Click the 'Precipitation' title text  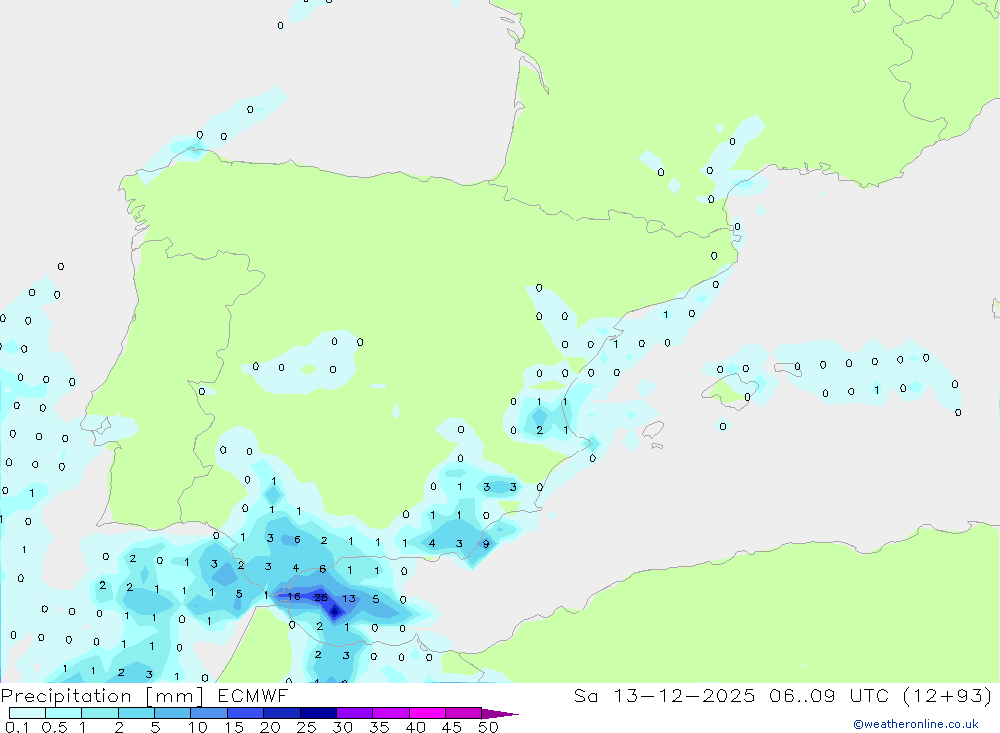coord(66,696)
